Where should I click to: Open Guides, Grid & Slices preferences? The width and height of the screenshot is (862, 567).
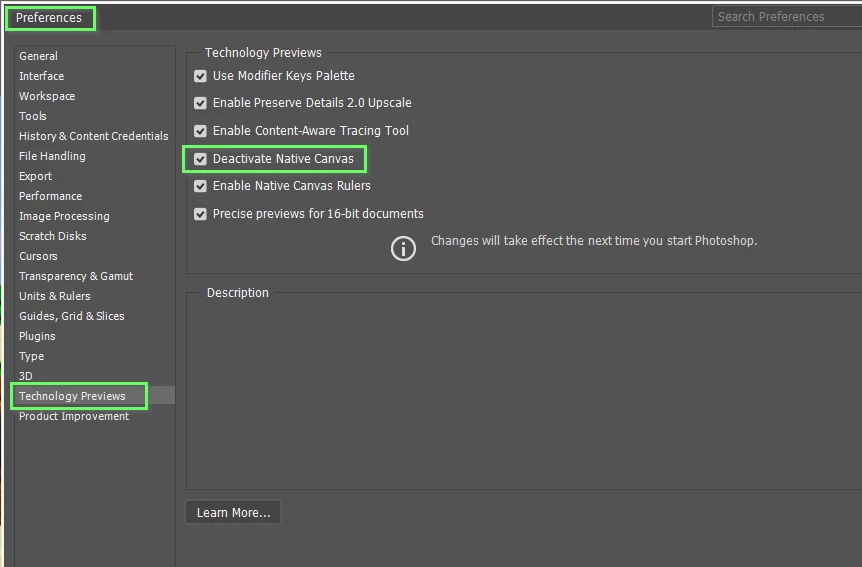pos(72,316)
